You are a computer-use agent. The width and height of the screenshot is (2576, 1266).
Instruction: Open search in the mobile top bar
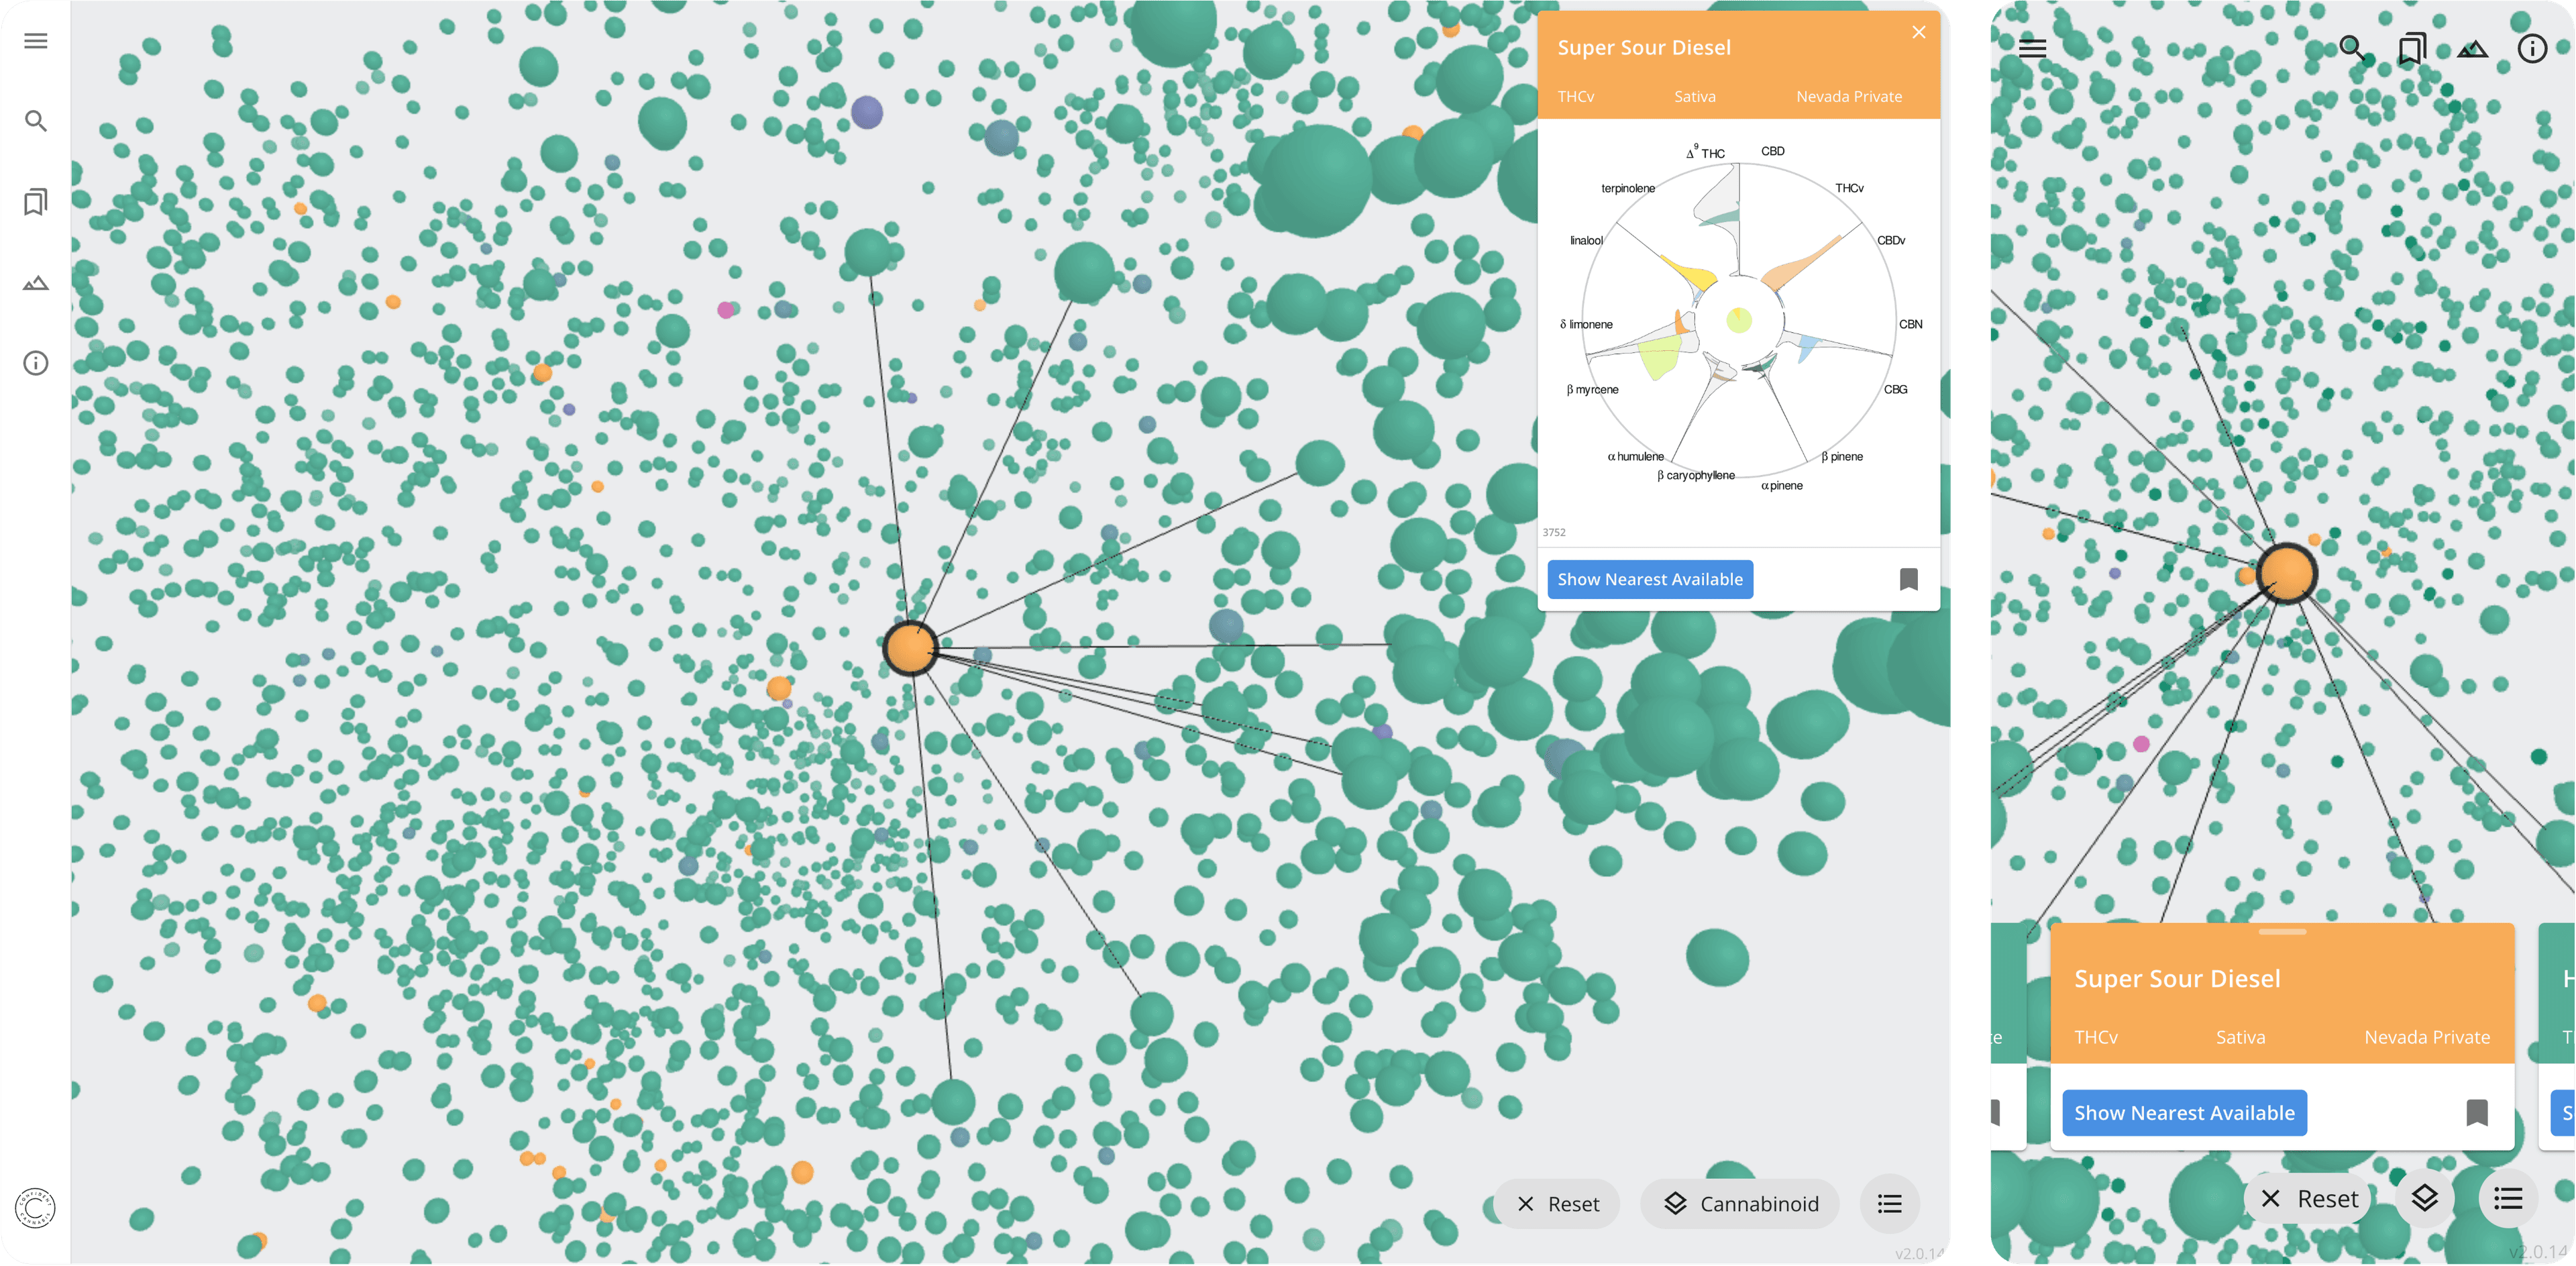[2352, 48]
